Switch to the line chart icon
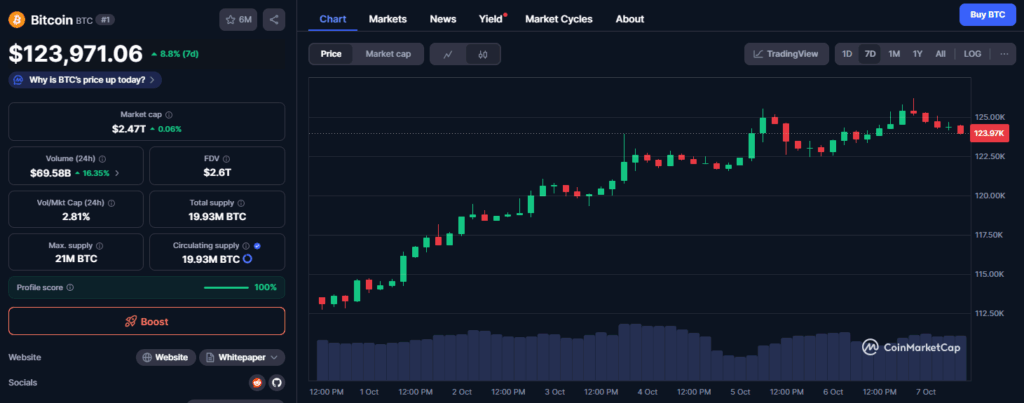The image size is (1024, 403). click(x=448, y=54)
